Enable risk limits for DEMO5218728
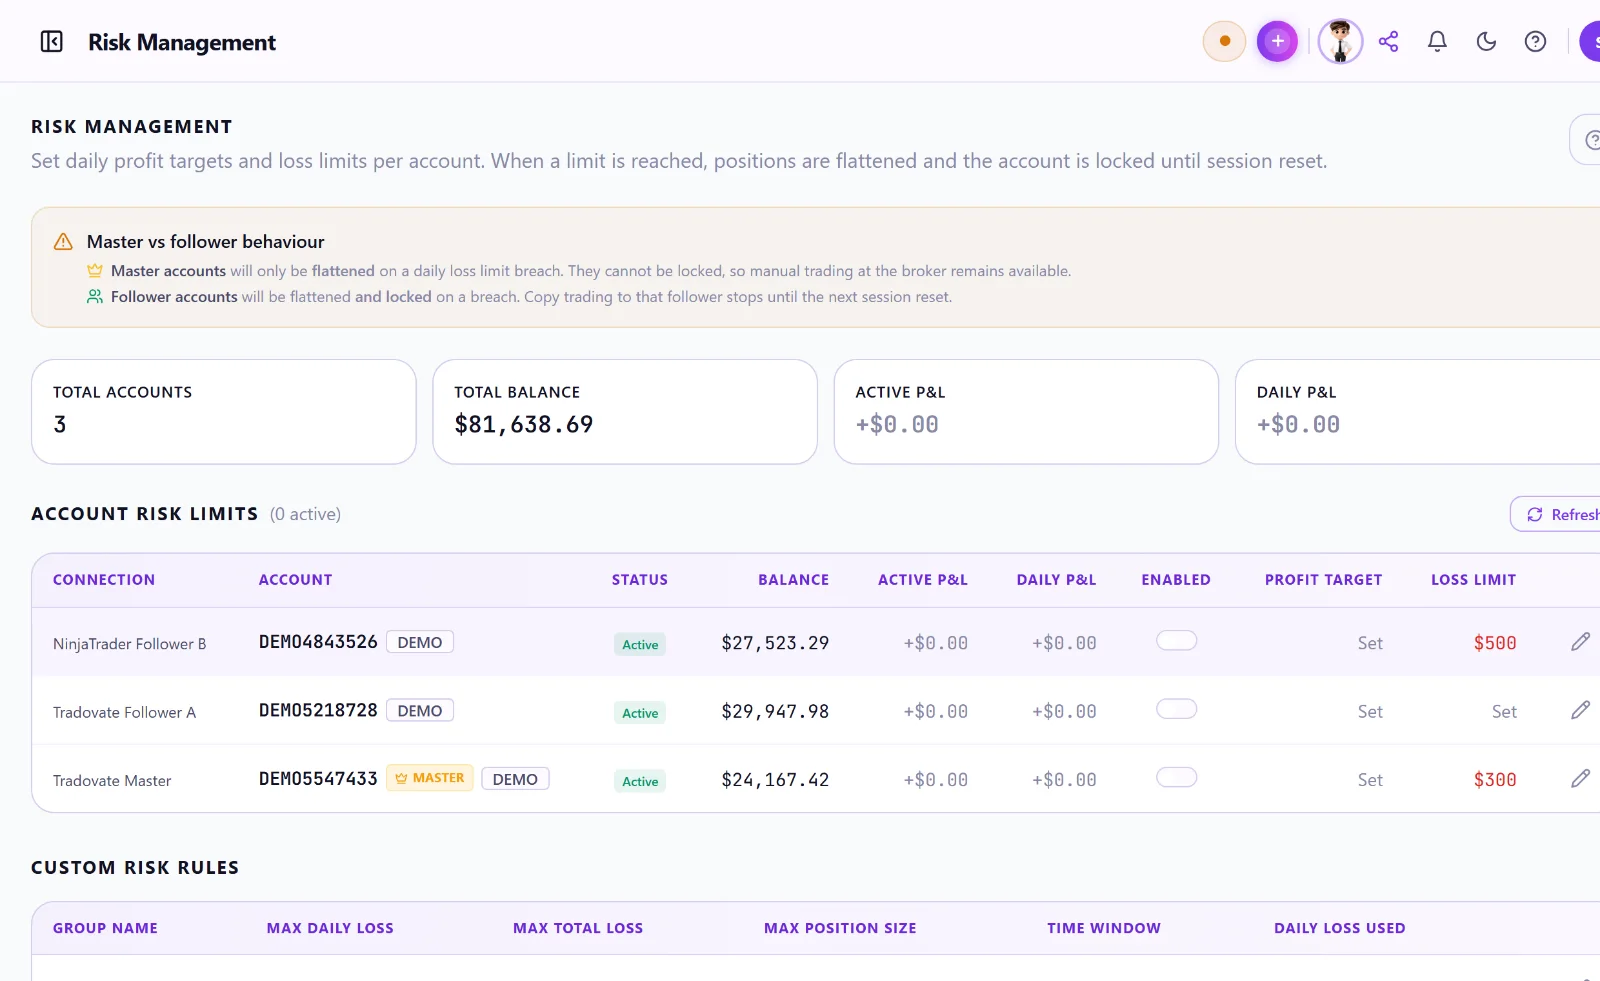This screenshot has width=1600, height=981. click(1176, 709)
